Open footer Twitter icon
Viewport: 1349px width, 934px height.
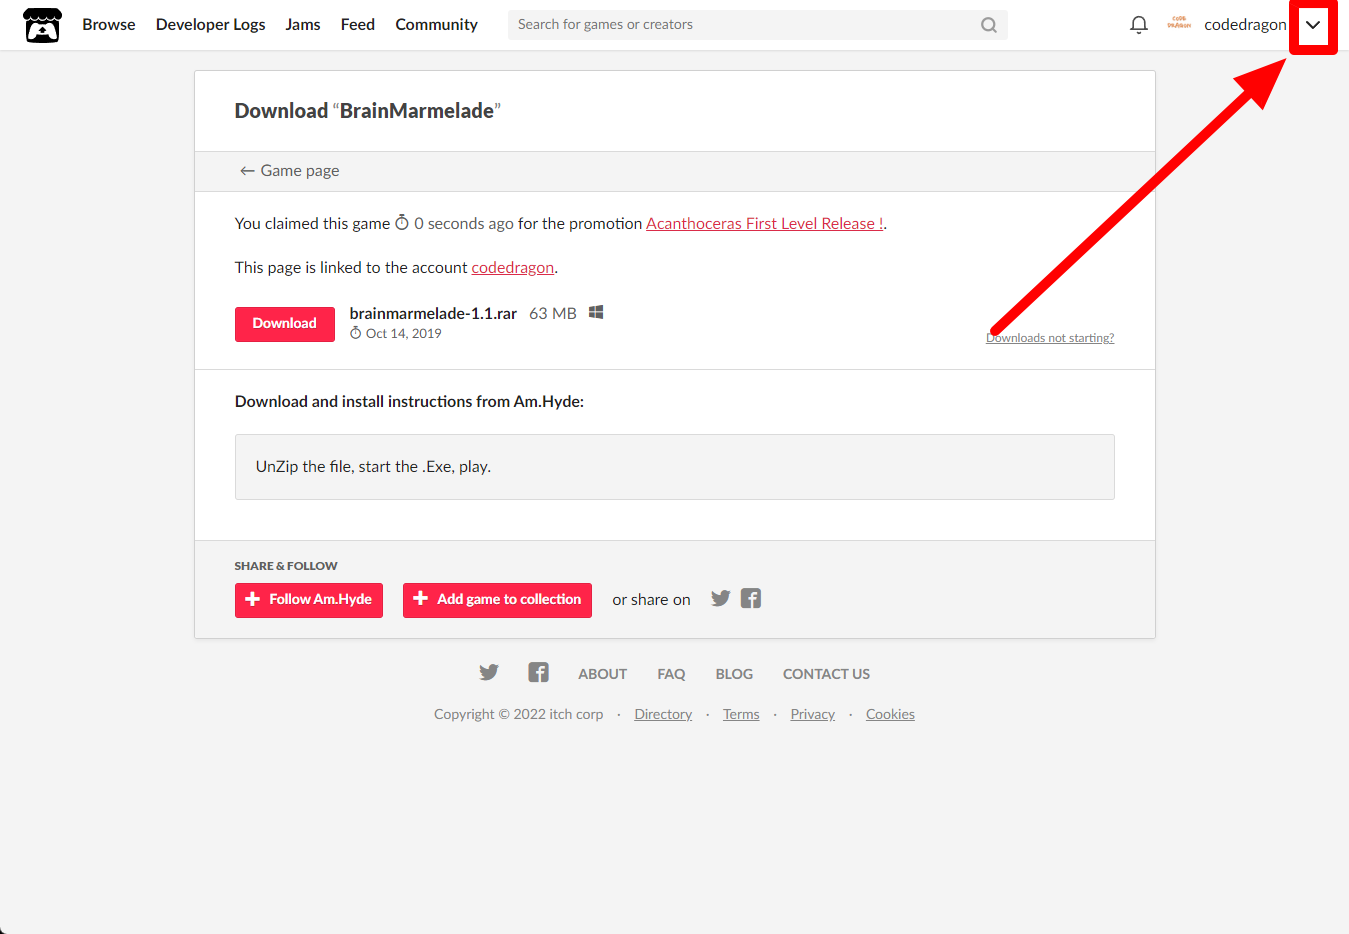point(489,673)
